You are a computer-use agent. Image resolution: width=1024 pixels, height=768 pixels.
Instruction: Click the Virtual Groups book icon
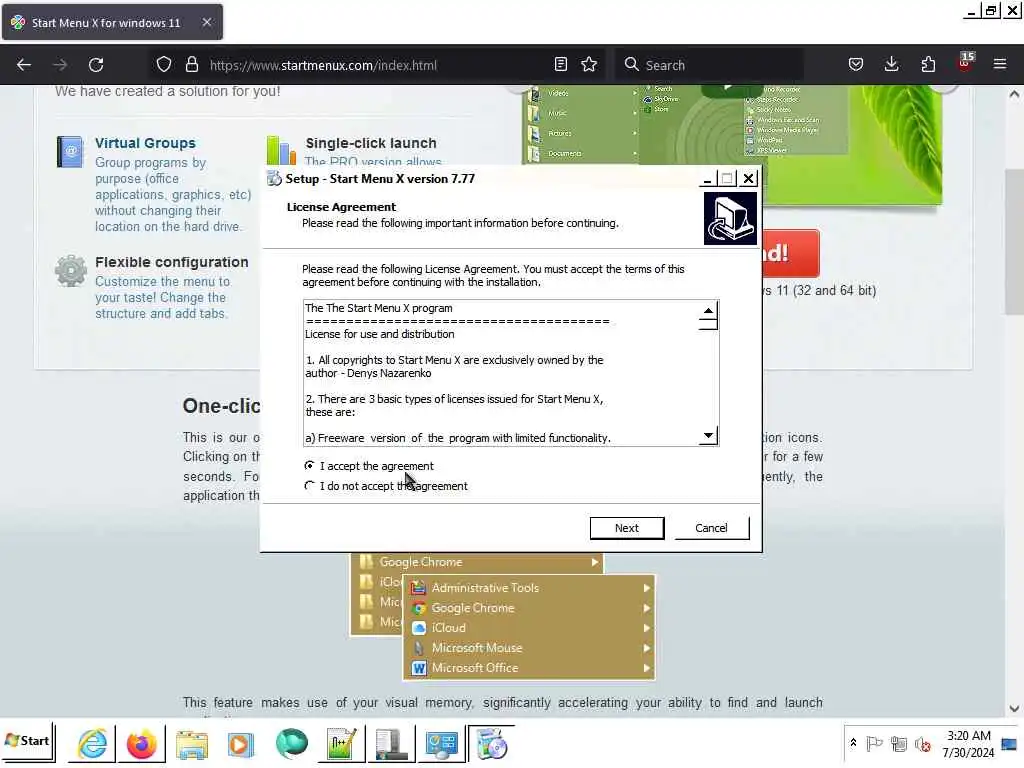click(x=70, y=152)
